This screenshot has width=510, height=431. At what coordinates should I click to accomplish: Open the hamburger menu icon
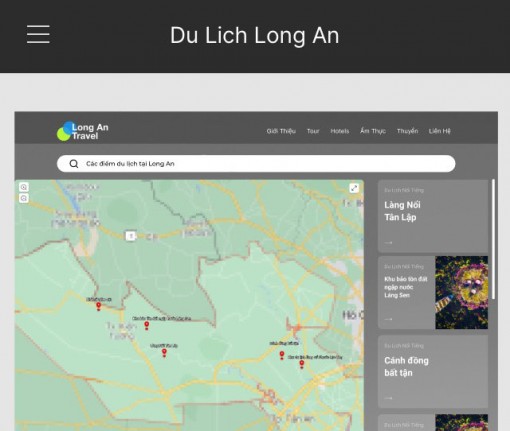tap(38, 34)
